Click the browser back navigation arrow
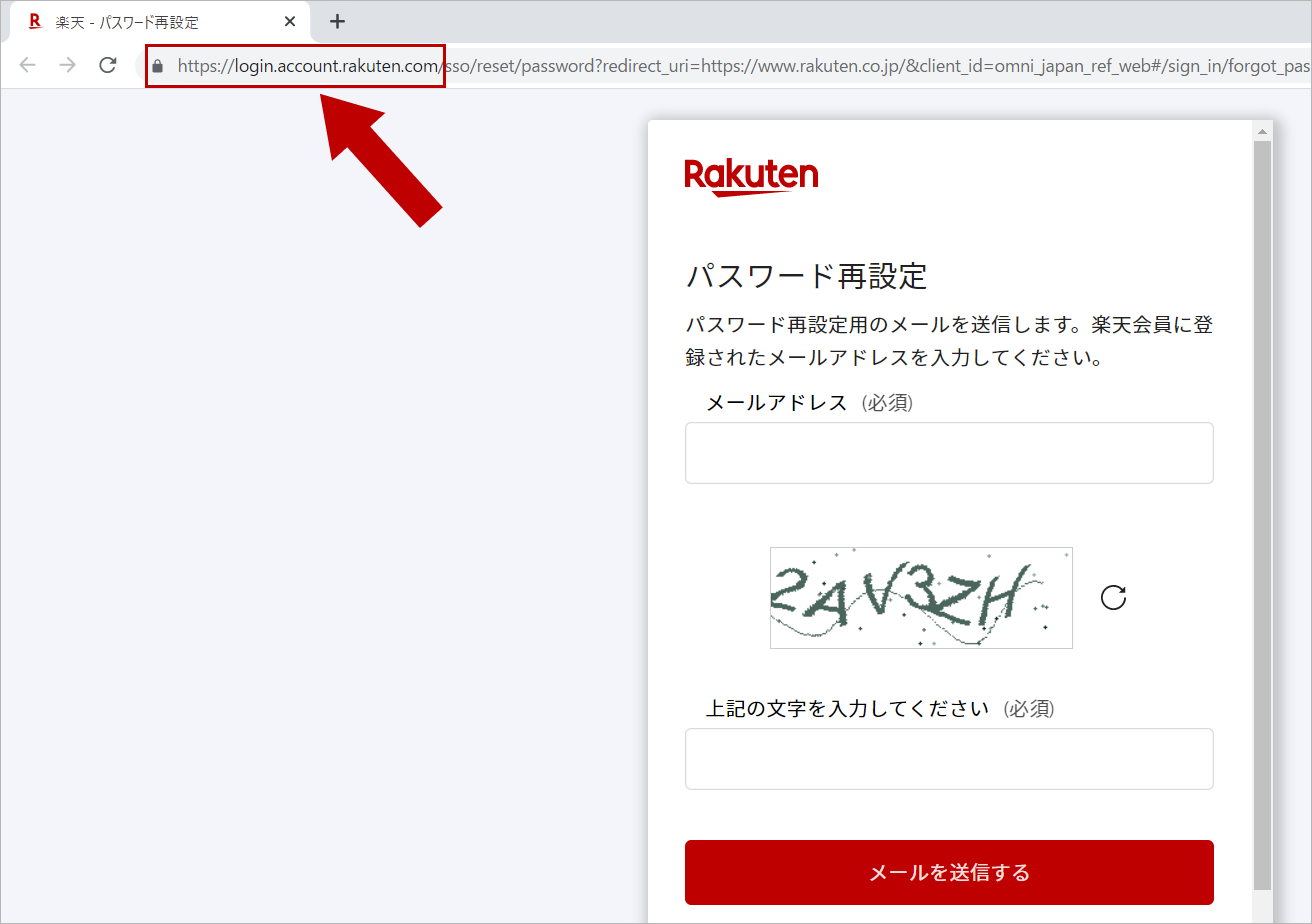Image resolution: width=1312 pixels, height=924 pixels. pos(27,65)
